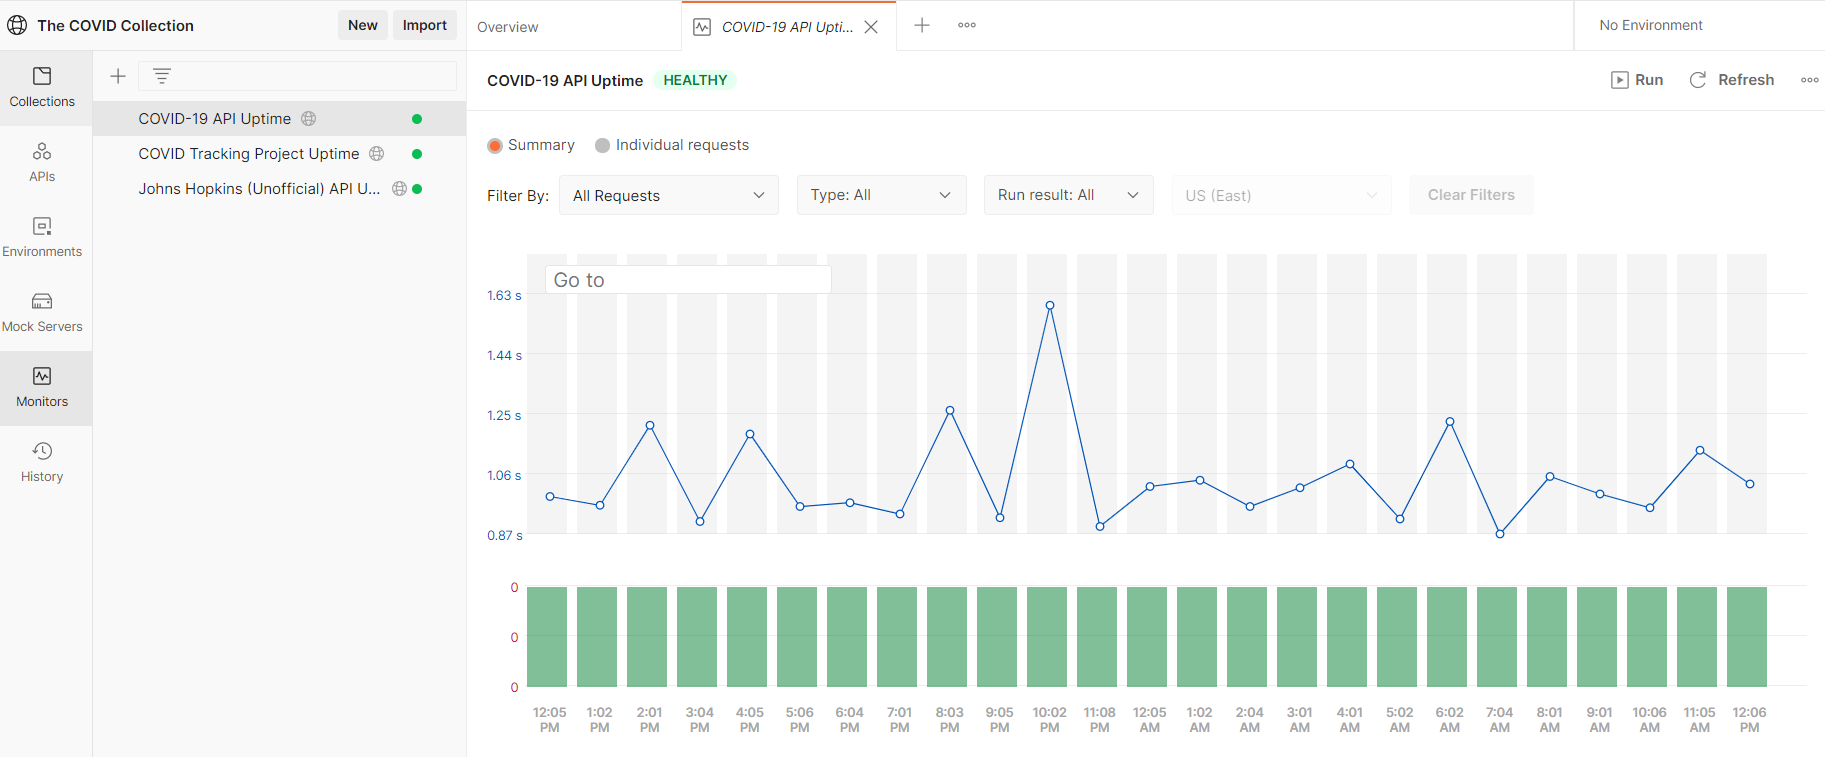Click the Import button
1825x757 pixels.
coord(425,25)
